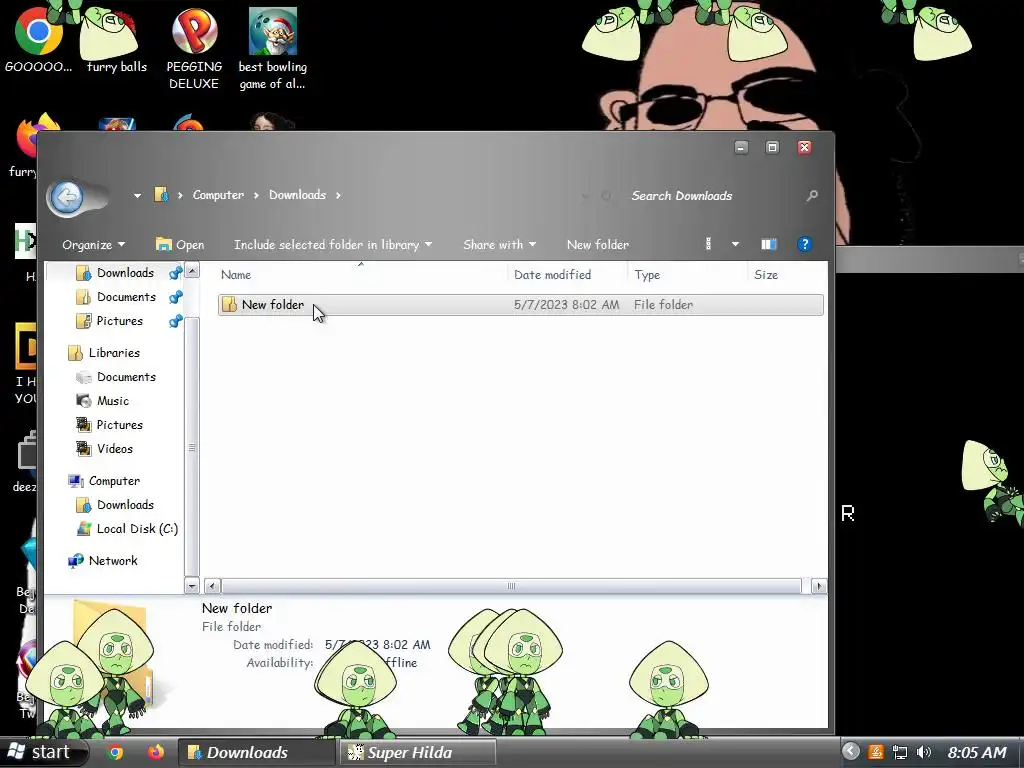Image resolution: width=1024 pixels, height=768 pixels.
Task: Open Music library in sidebar
Action: point(112,402)
